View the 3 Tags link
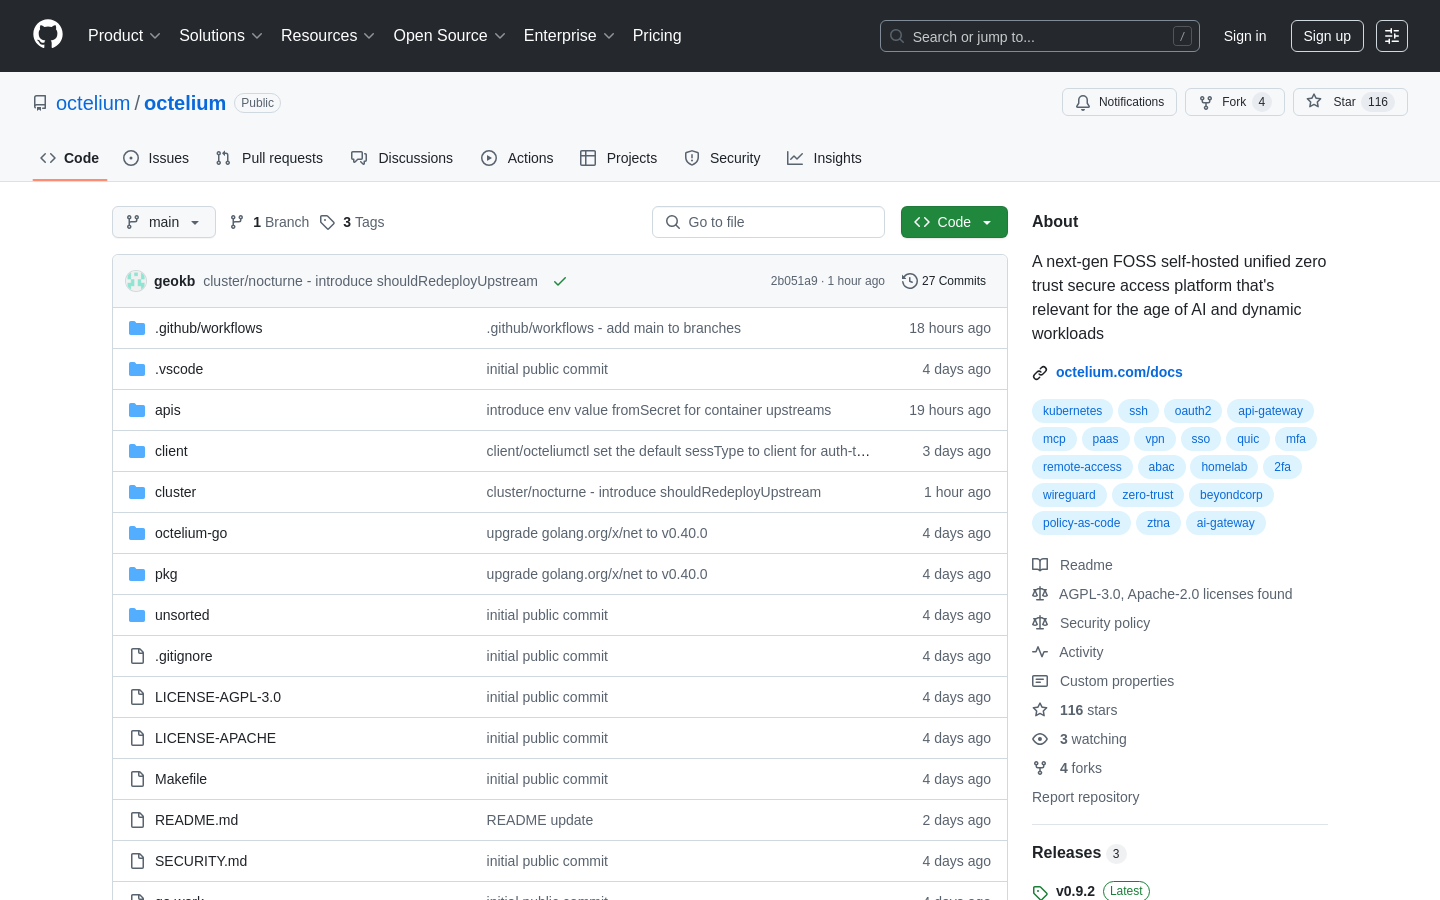This screenshot has width=1440, height=900. (x=352, y=222)
